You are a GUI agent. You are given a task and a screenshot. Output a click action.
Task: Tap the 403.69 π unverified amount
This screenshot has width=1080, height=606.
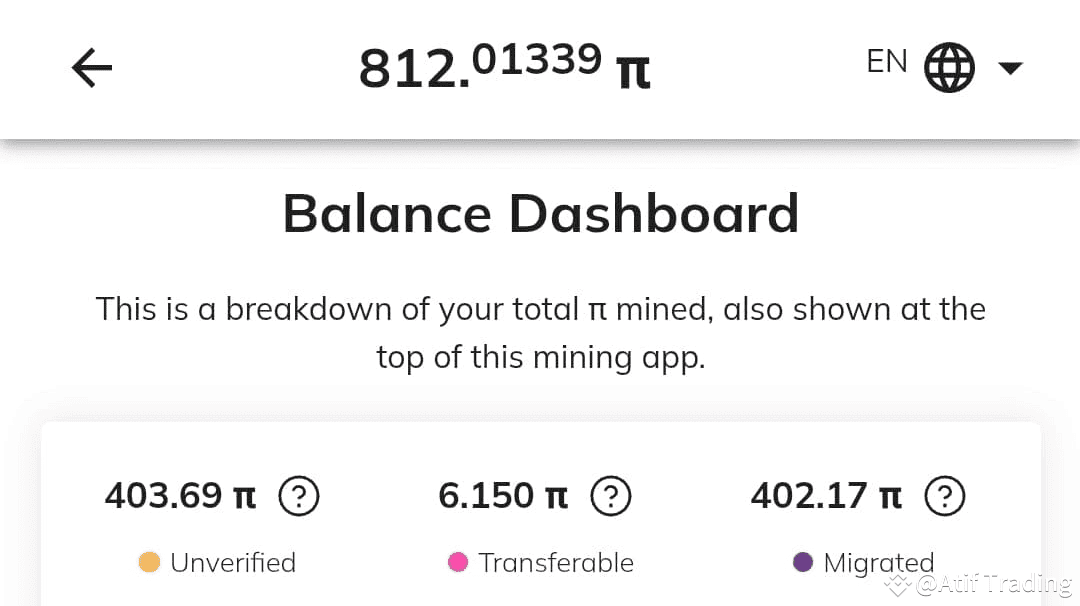tap(180, 496)
